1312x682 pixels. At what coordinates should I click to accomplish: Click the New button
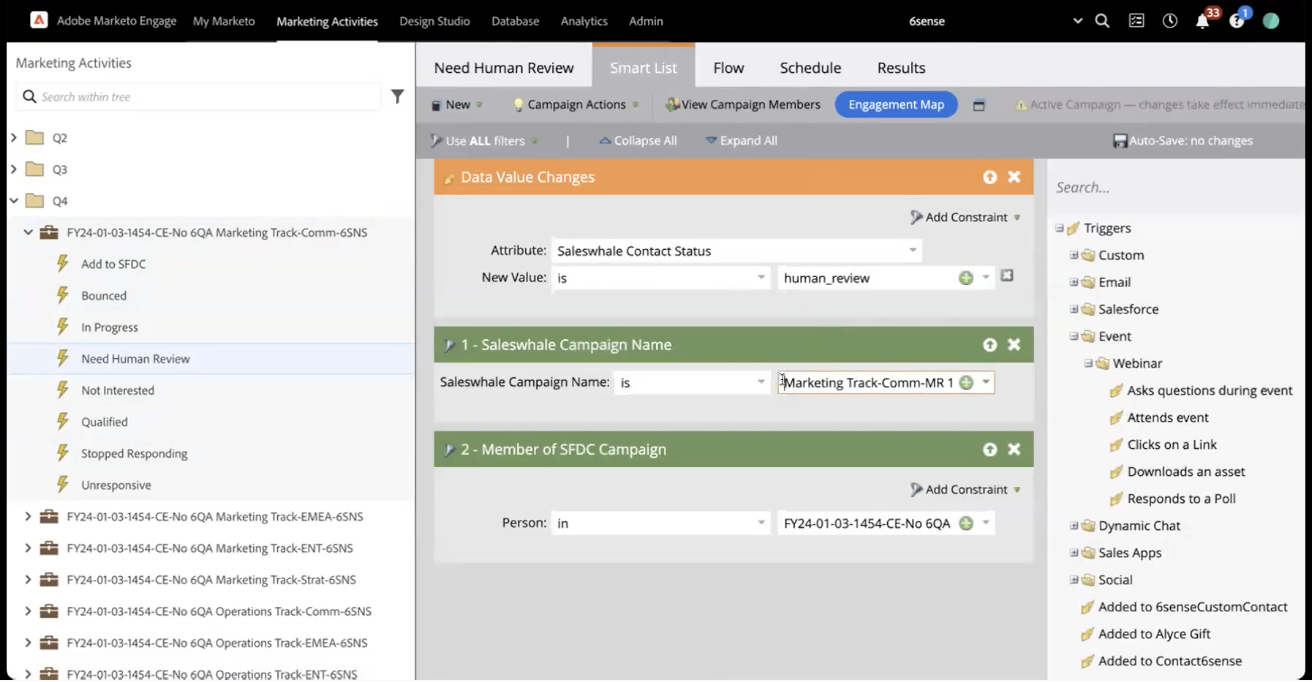(x=457, y=105)
